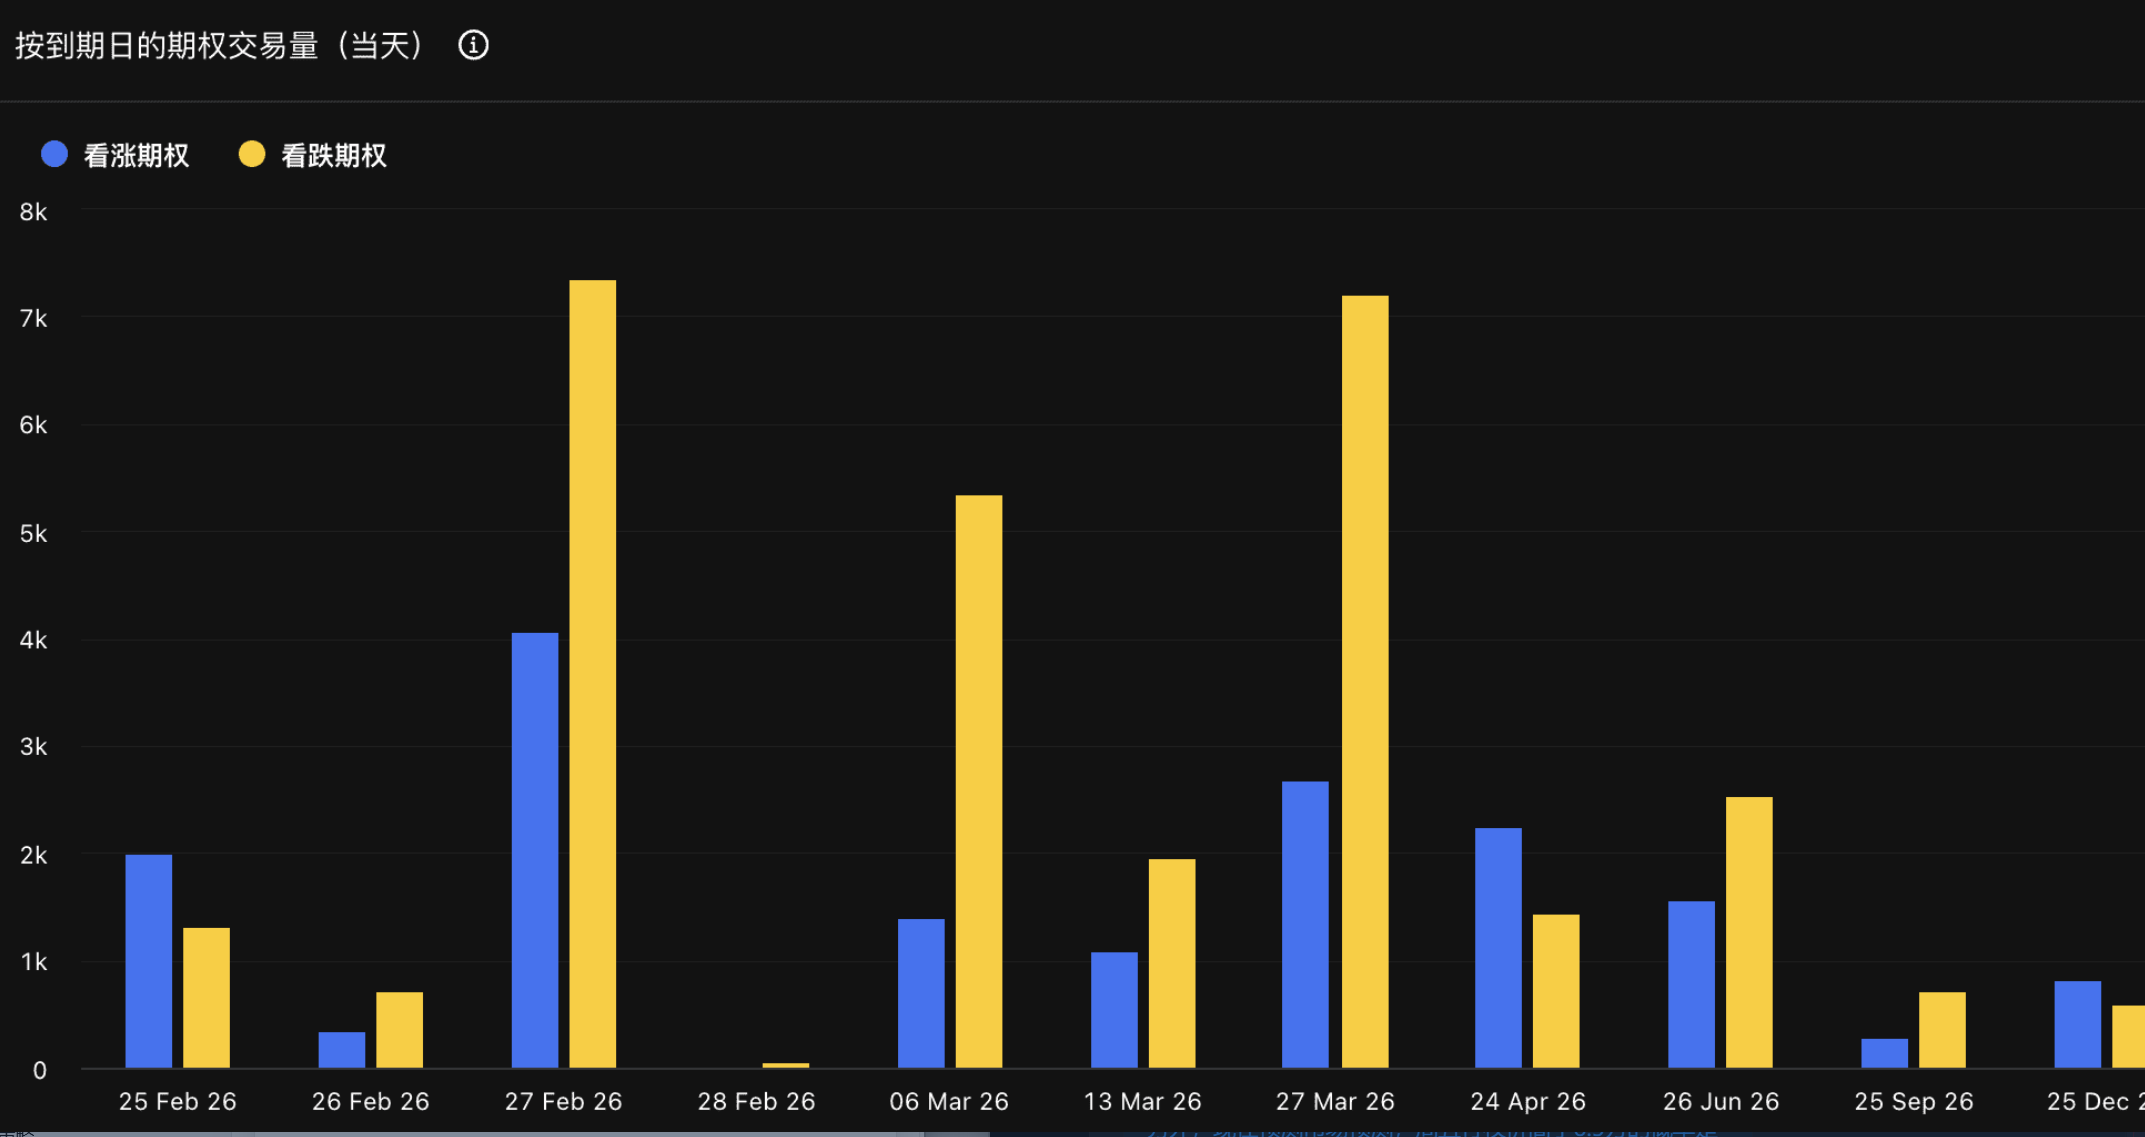Click the yellow put bar for 27 Mar 26

tap(1364, 680)
